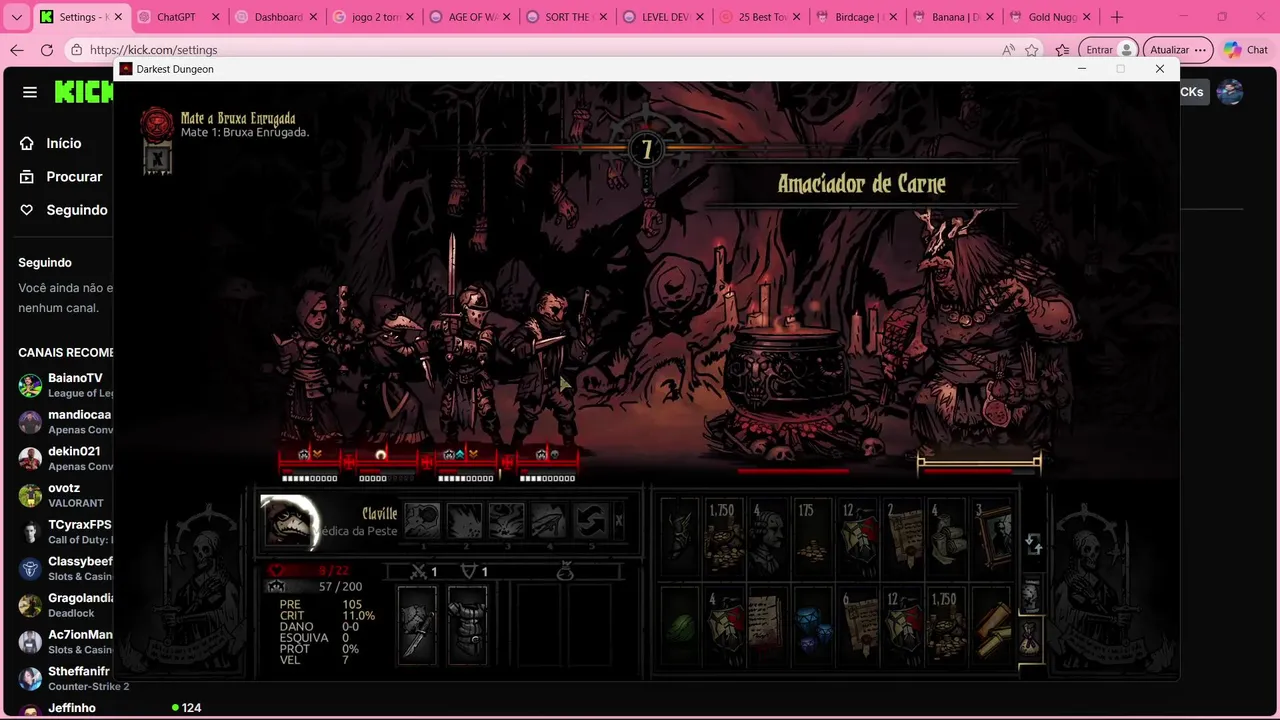Image resolution: width=1280 pixels, height=720 pixels.
Task: Open the browser tab search dropdown
Action: (16, 17)
